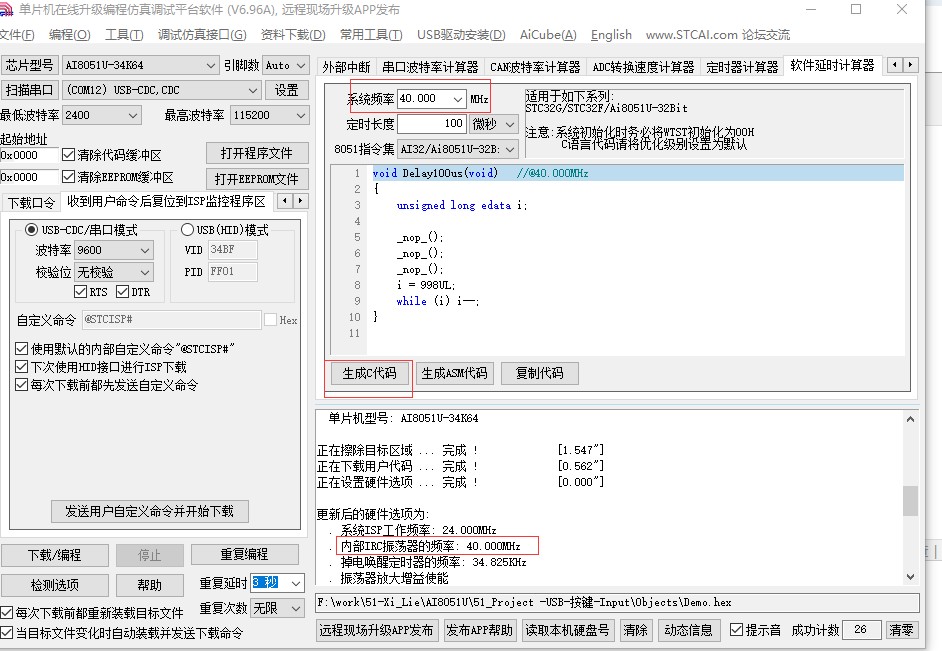
Task: Toggle 清除代码缓冲区 checkbox
Action: [68, 155]
